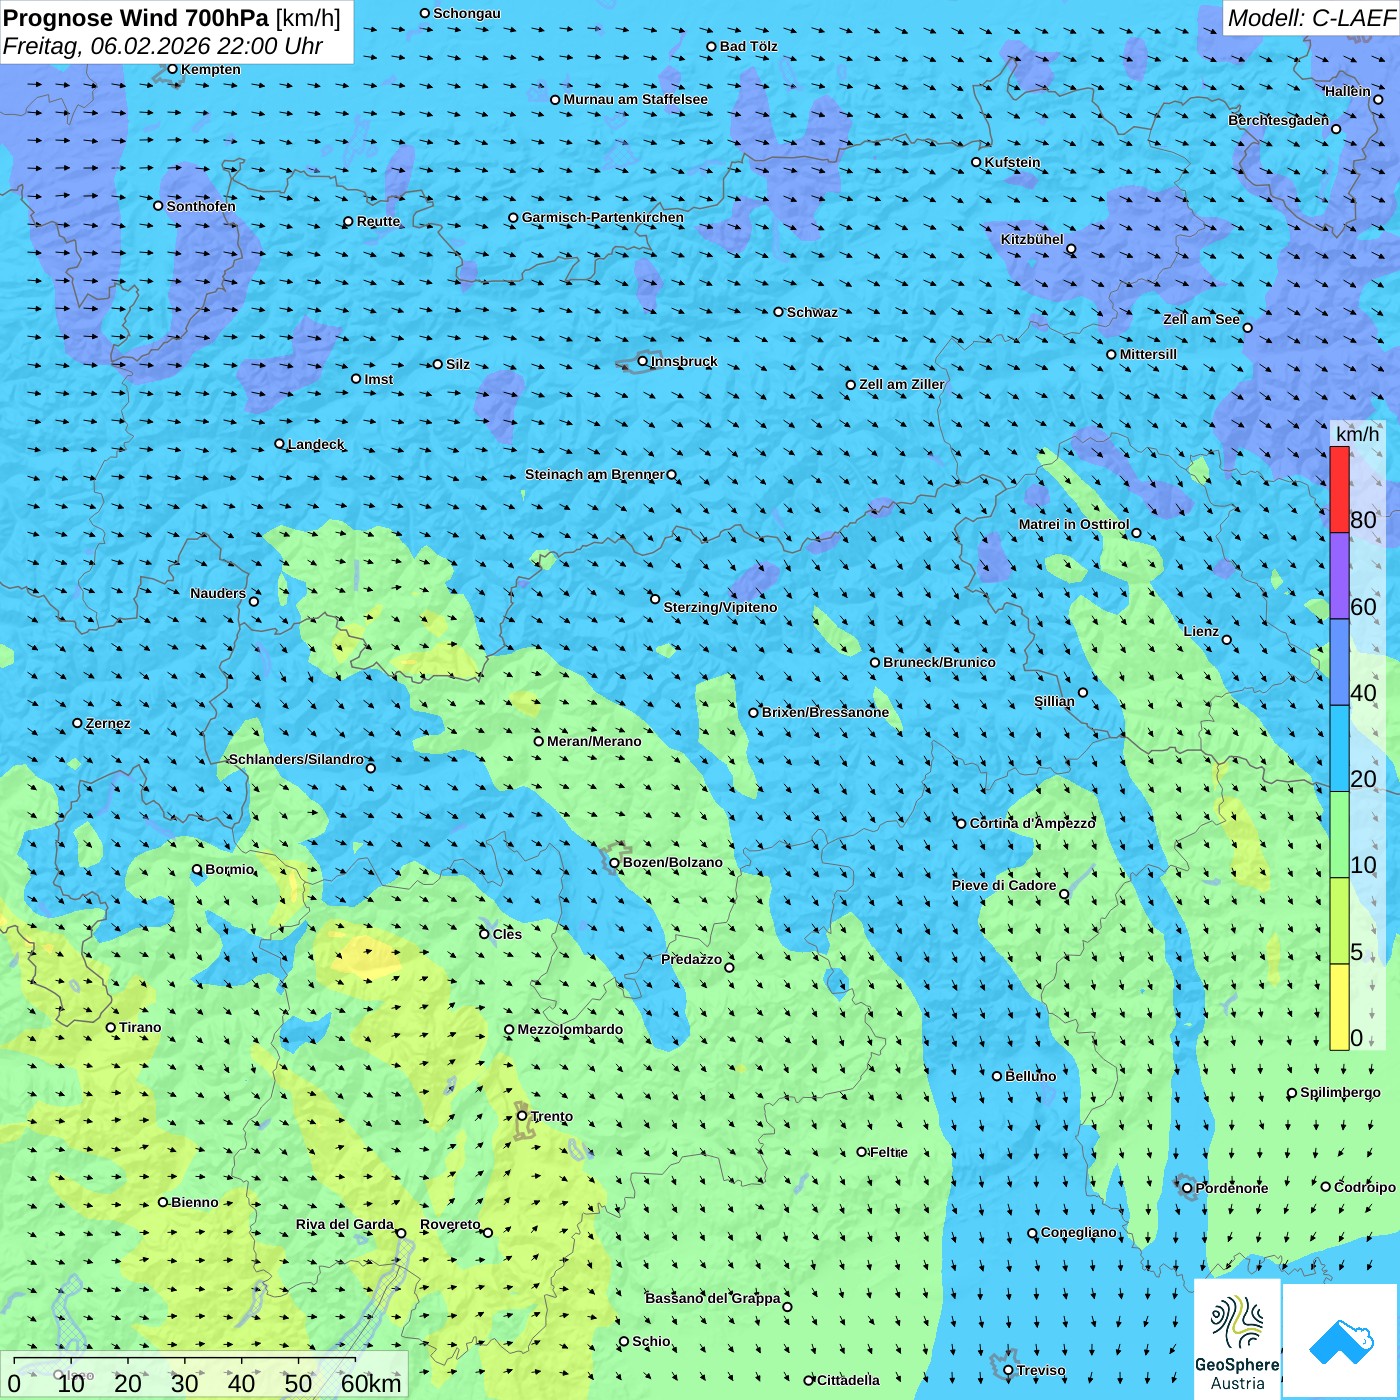Click the Belluno location dot
This screenshot has width=1400, height=1400.
click(997, 1076)
